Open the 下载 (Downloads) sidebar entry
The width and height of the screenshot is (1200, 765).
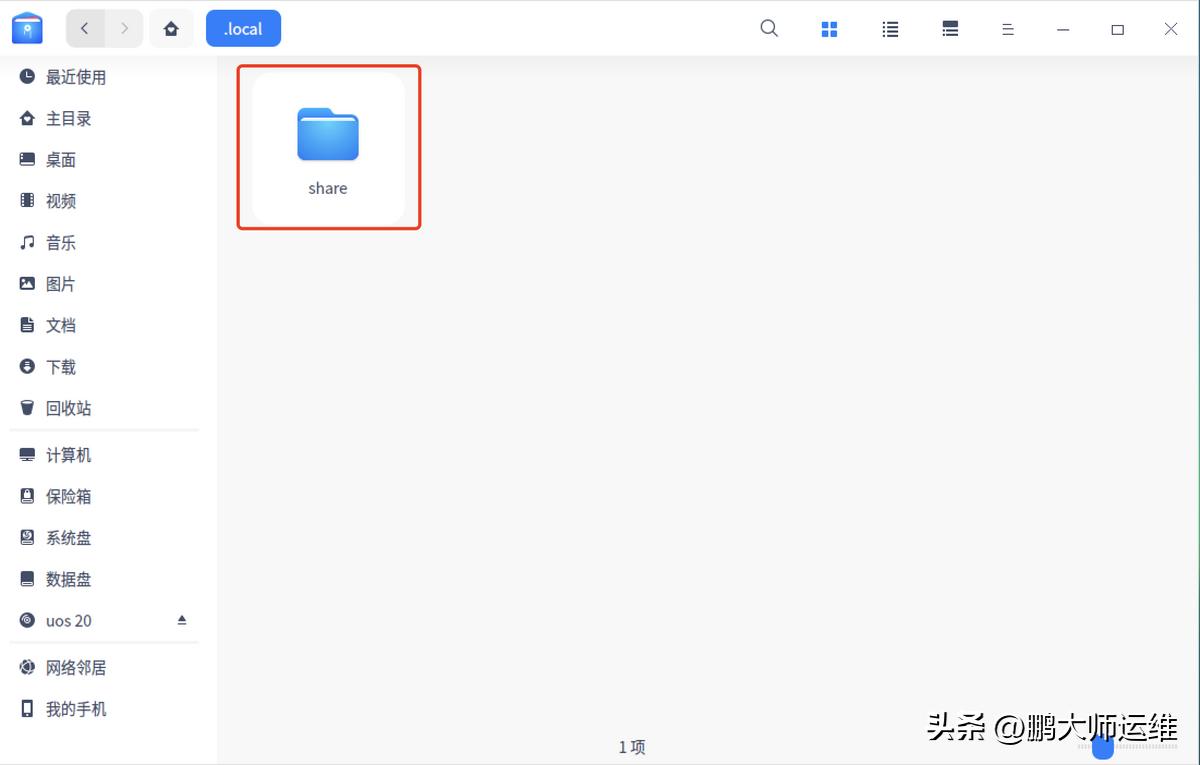coord(59,366)
